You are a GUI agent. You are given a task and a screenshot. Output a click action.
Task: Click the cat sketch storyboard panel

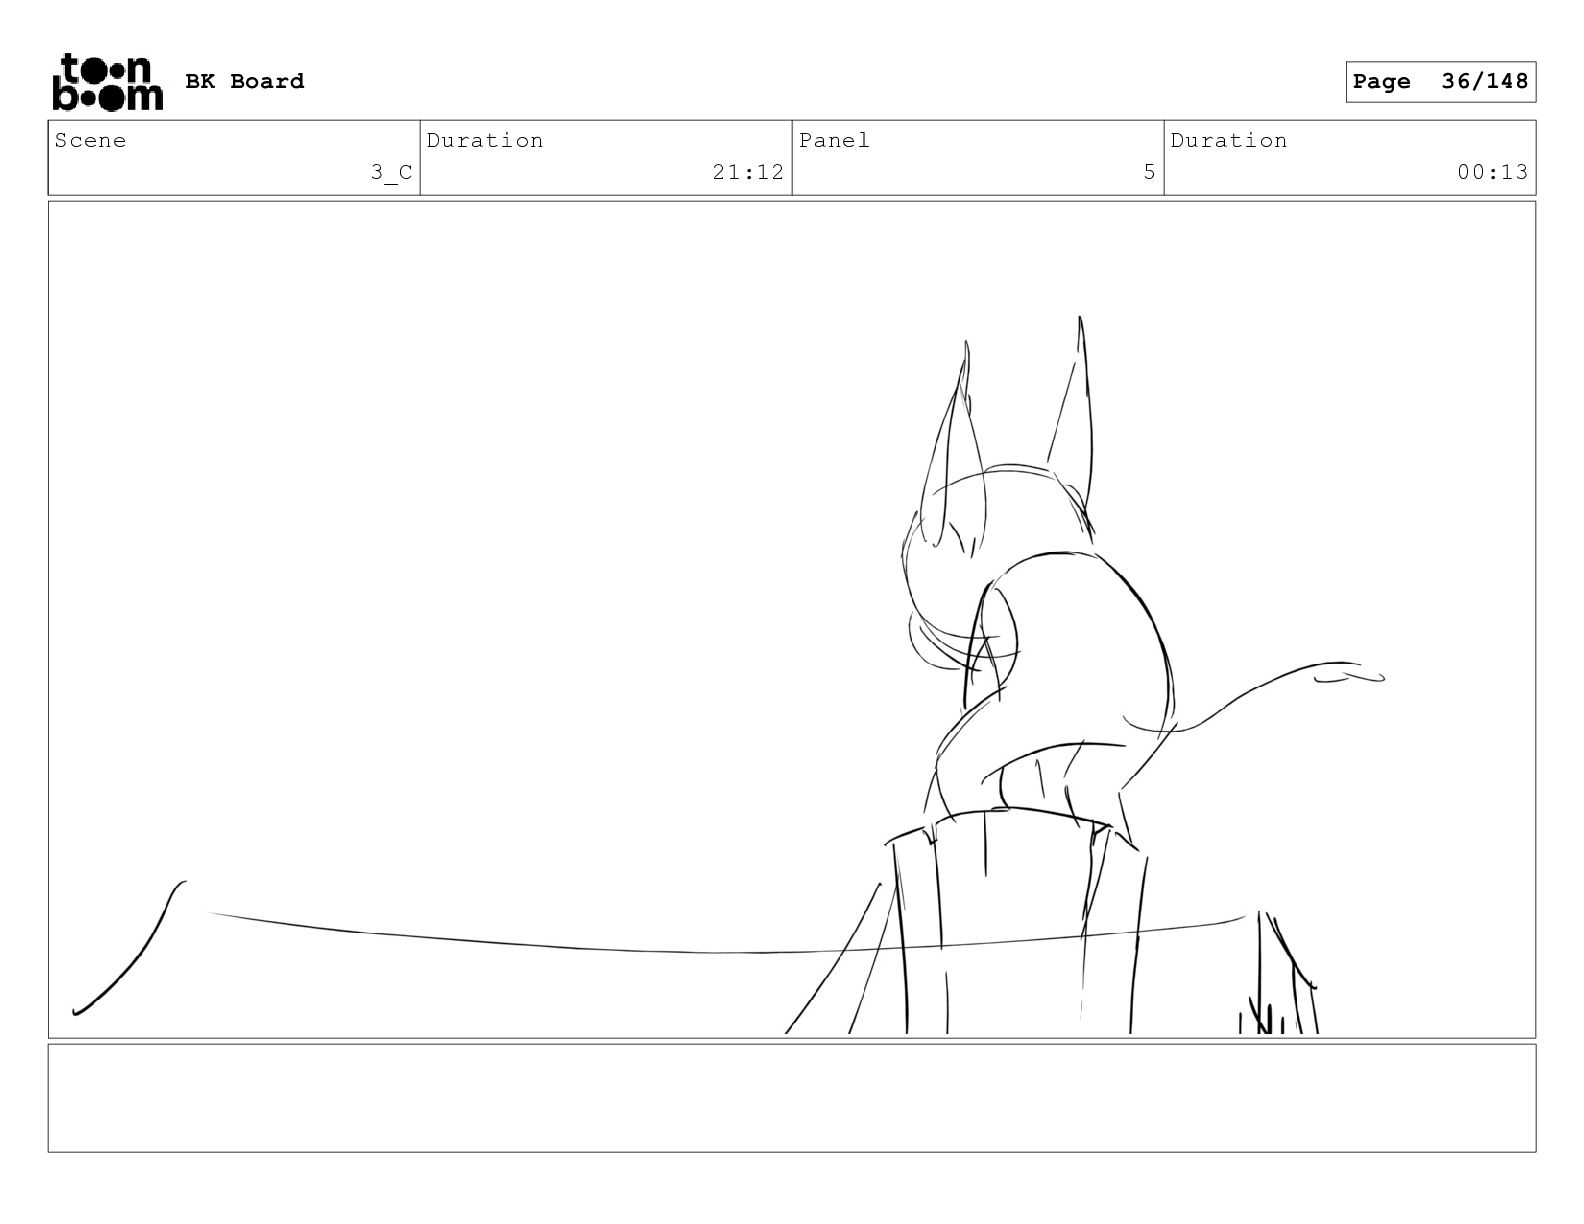click(792, 620)
